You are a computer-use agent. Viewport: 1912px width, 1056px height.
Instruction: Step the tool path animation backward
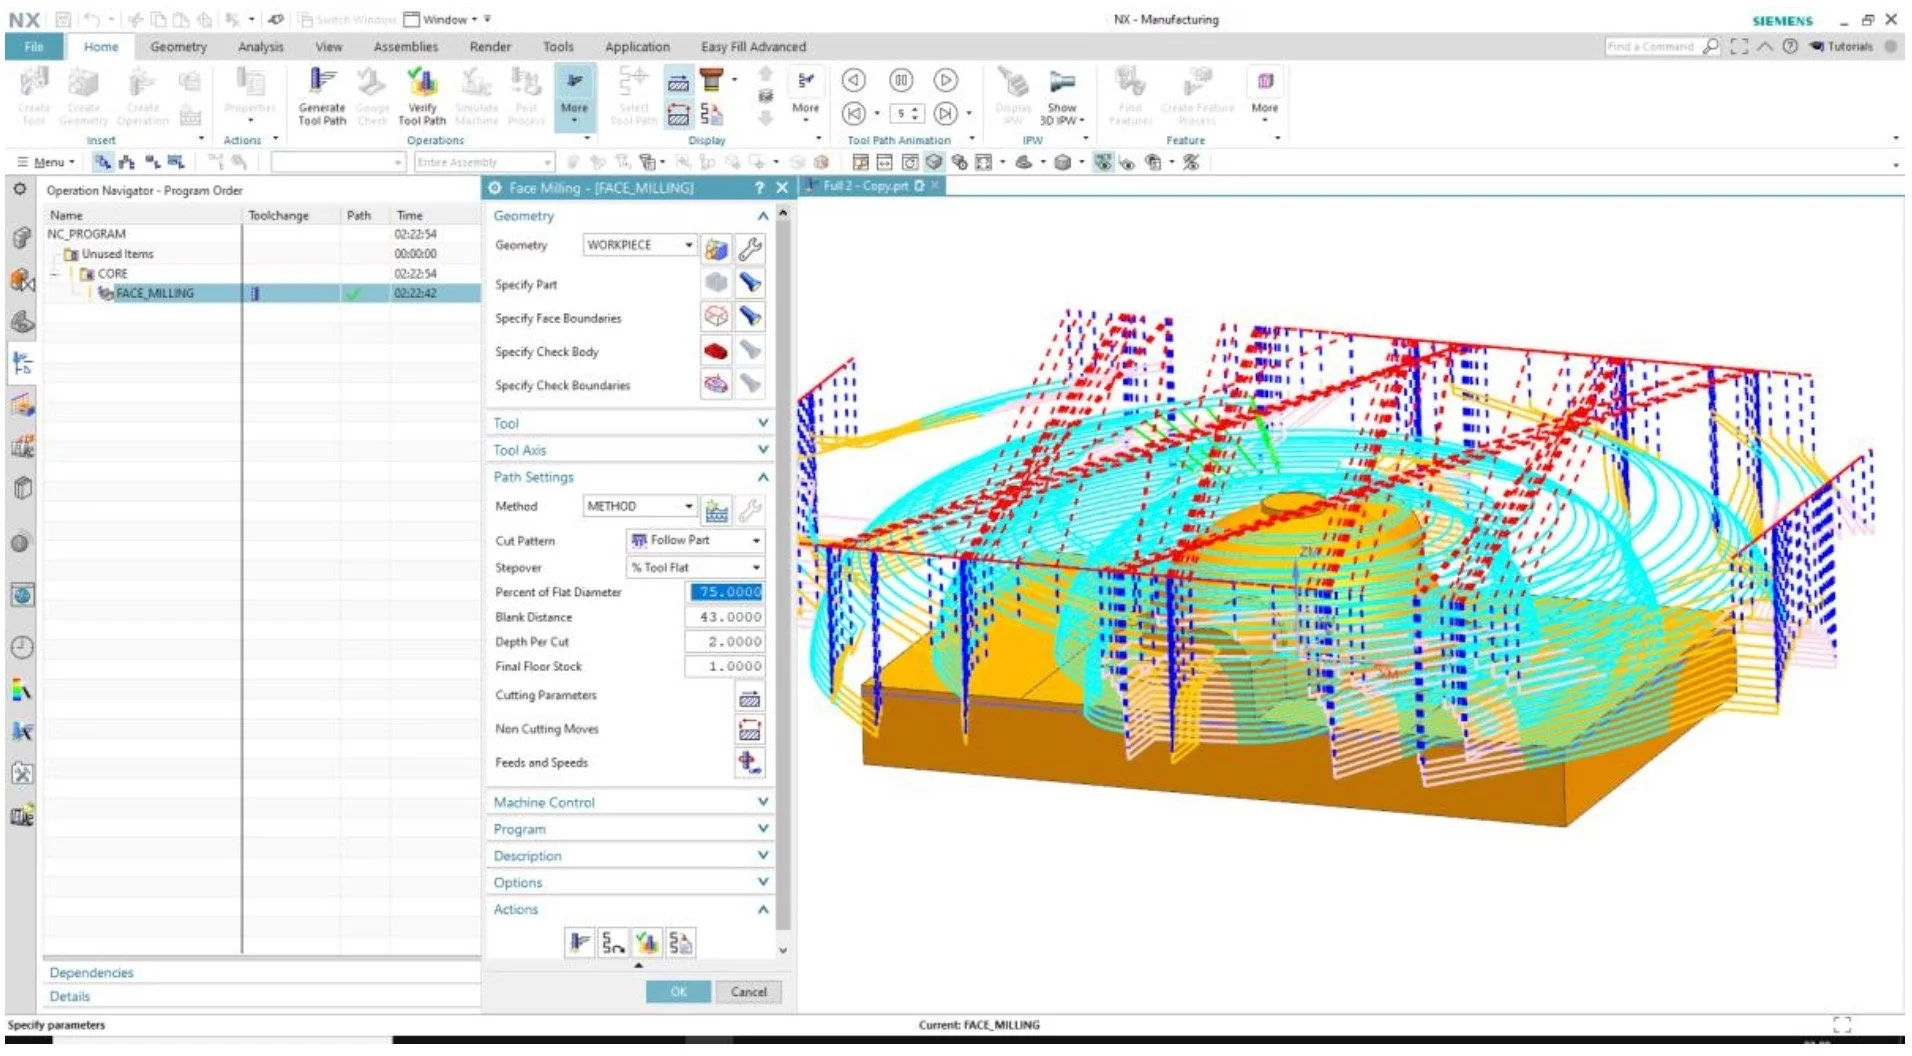tap(854, 80)
